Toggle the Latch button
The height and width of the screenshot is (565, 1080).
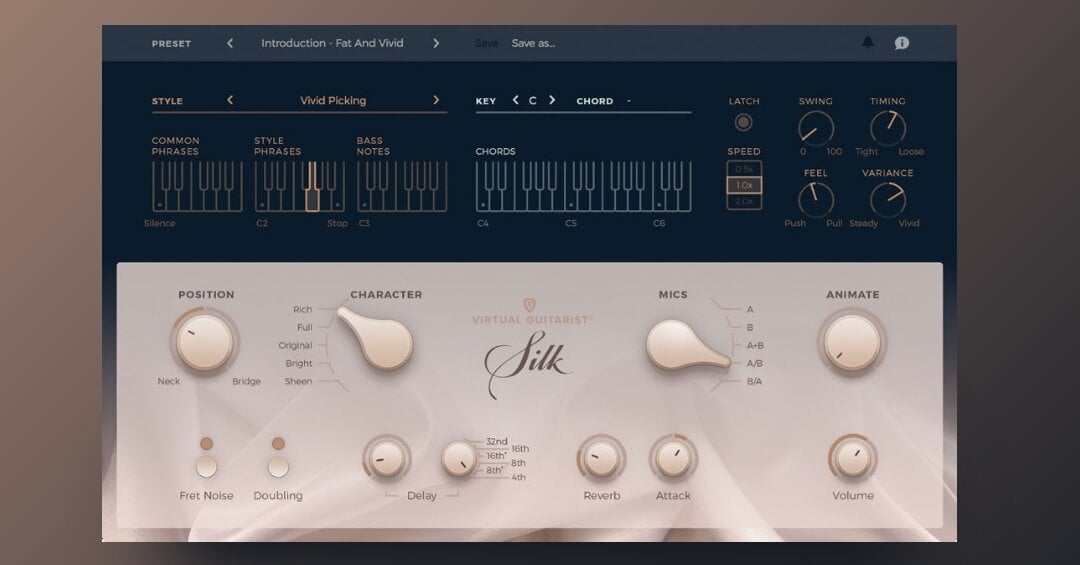pos(743,122)
